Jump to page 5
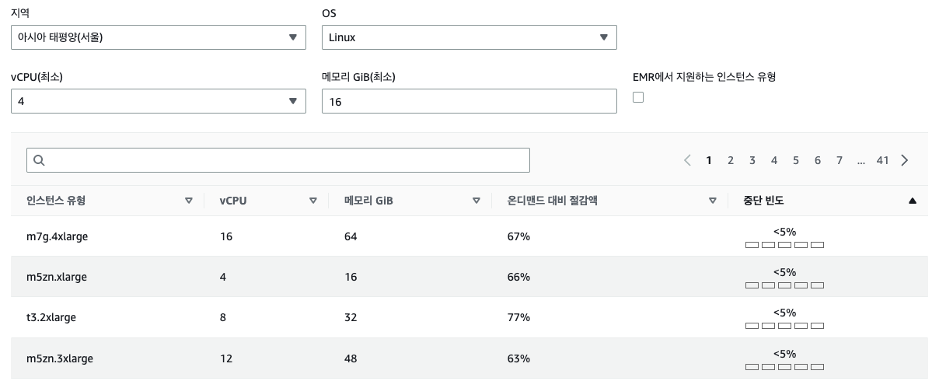 click(796, 160)
